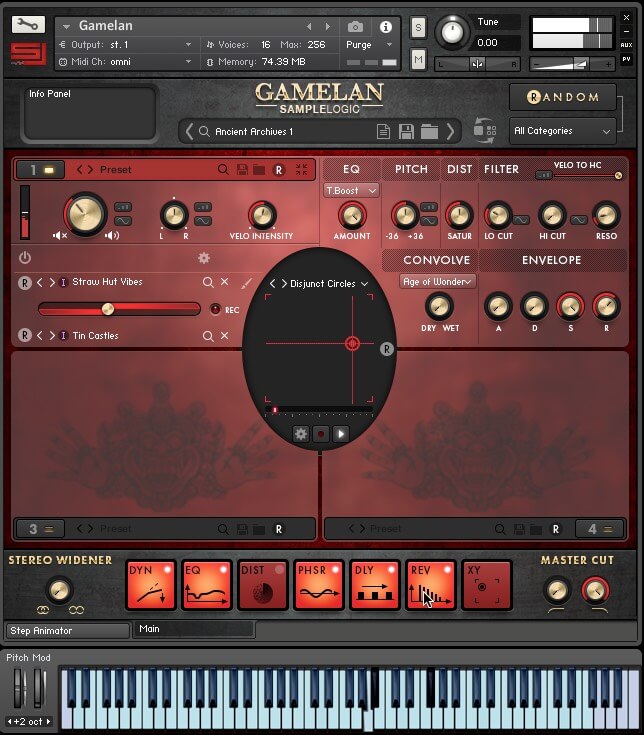Select the DIST tab in core
The image size is (644, 735).
[459, 169]
